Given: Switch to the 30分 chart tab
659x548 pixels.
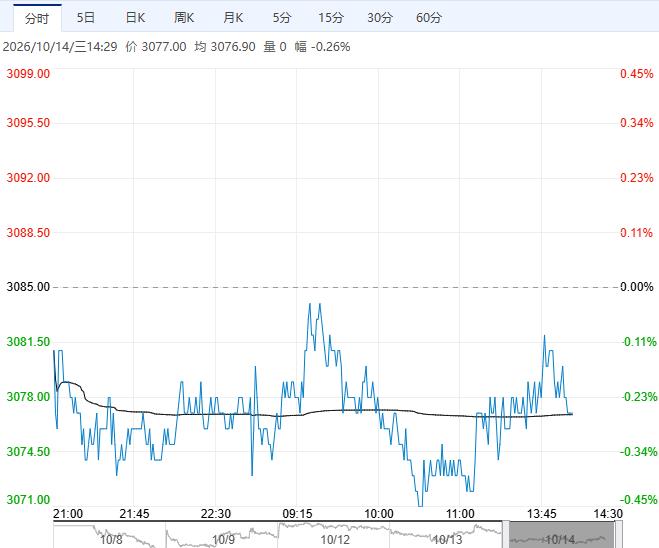Looking at the screenshot, I should coord(380,18).
